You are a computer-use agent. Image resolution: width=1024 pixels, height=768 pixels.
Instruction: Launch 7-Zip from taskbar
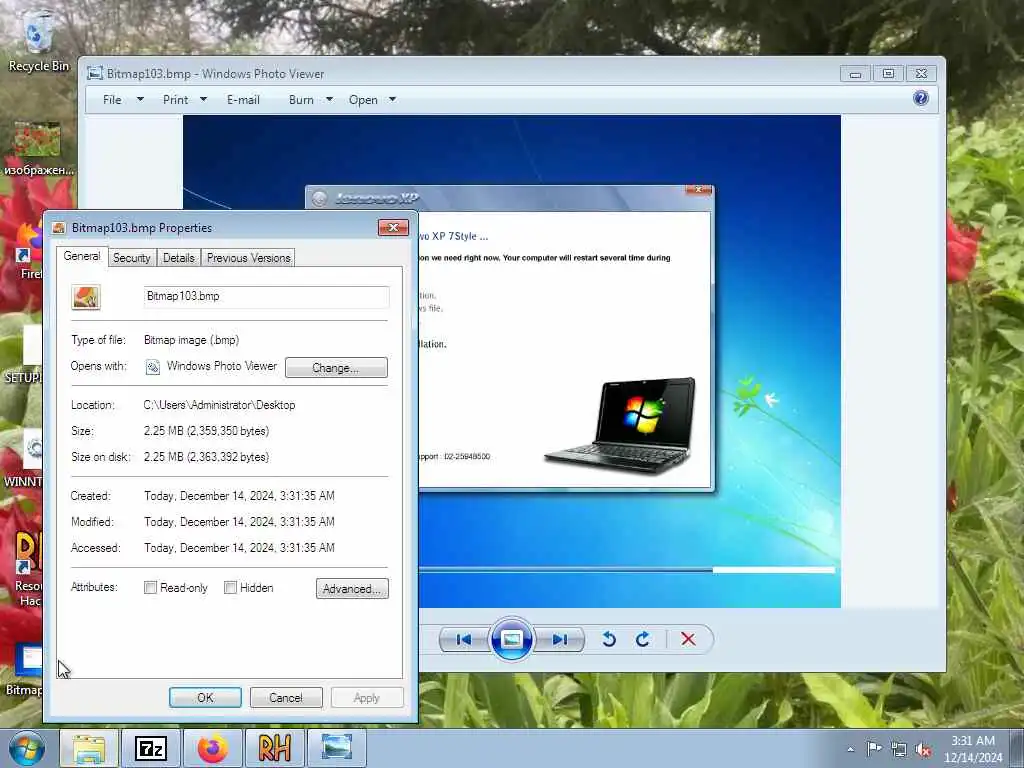(151, 748)
